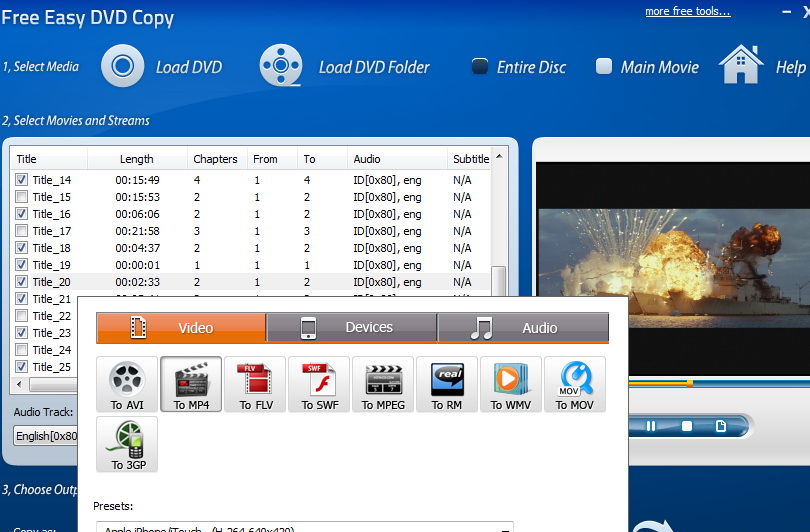Uncheck the Title_19 checkbox
The height and width of the screenshot is (532, 810).
click(21, 265)
